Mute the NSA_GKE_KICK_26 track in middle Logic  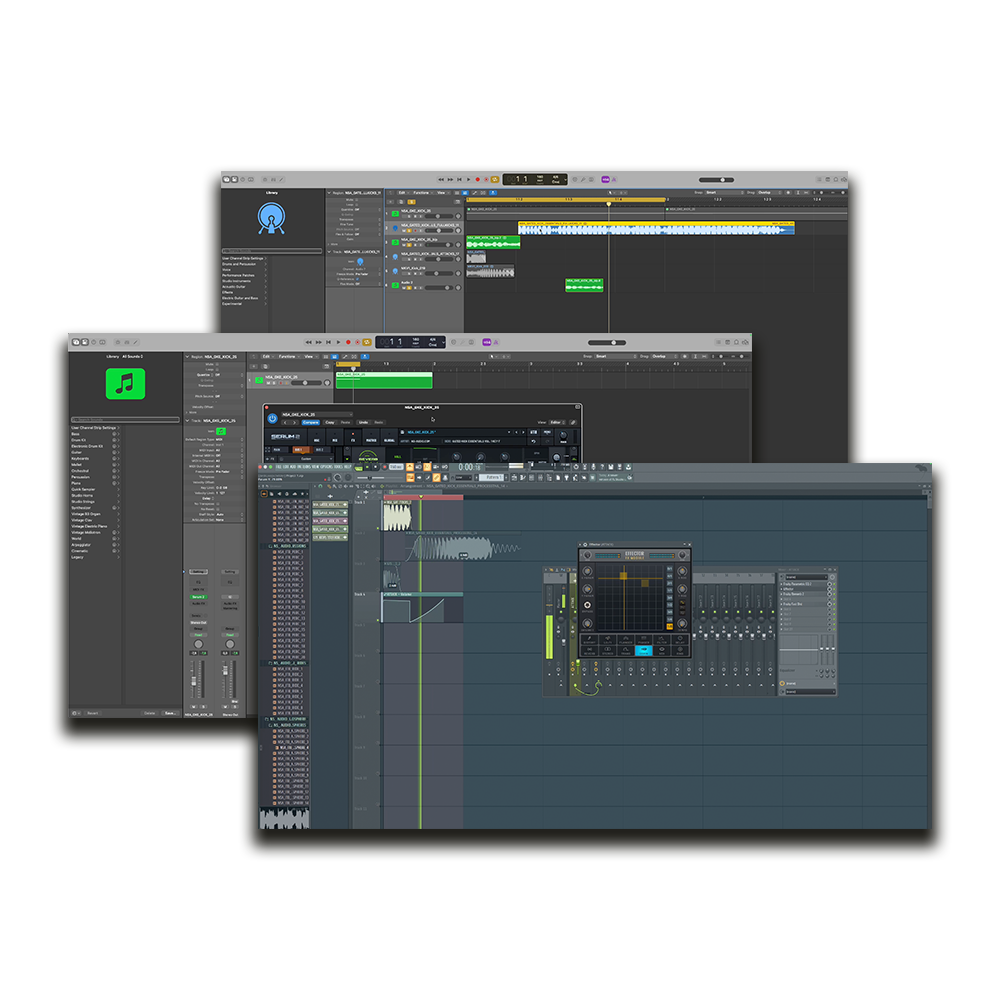point(268,383)
